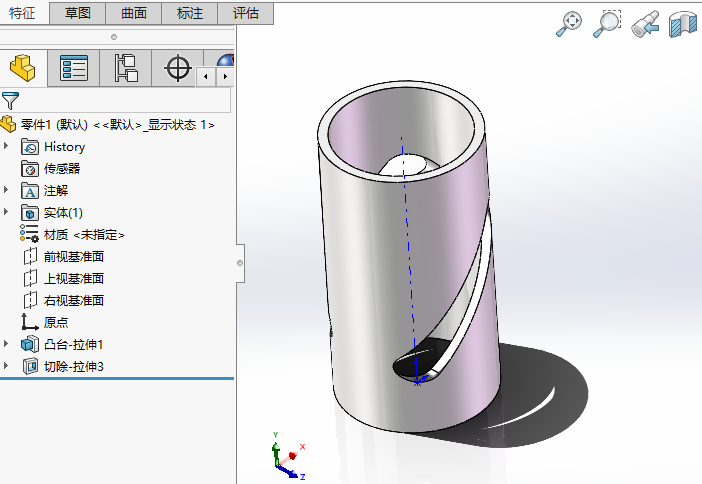Open the DimXpertManager crosshair tab
The image size is (702, 484).
pyautogui.click(x=178, y=68)
